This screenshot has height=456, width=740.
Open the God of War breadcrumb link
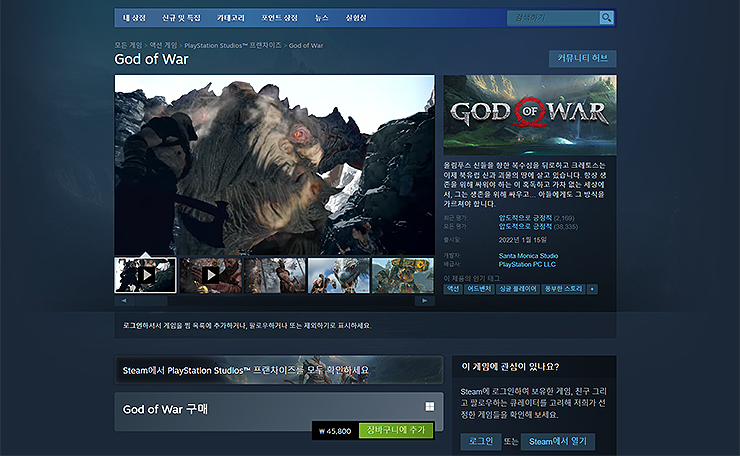[306, 45]
